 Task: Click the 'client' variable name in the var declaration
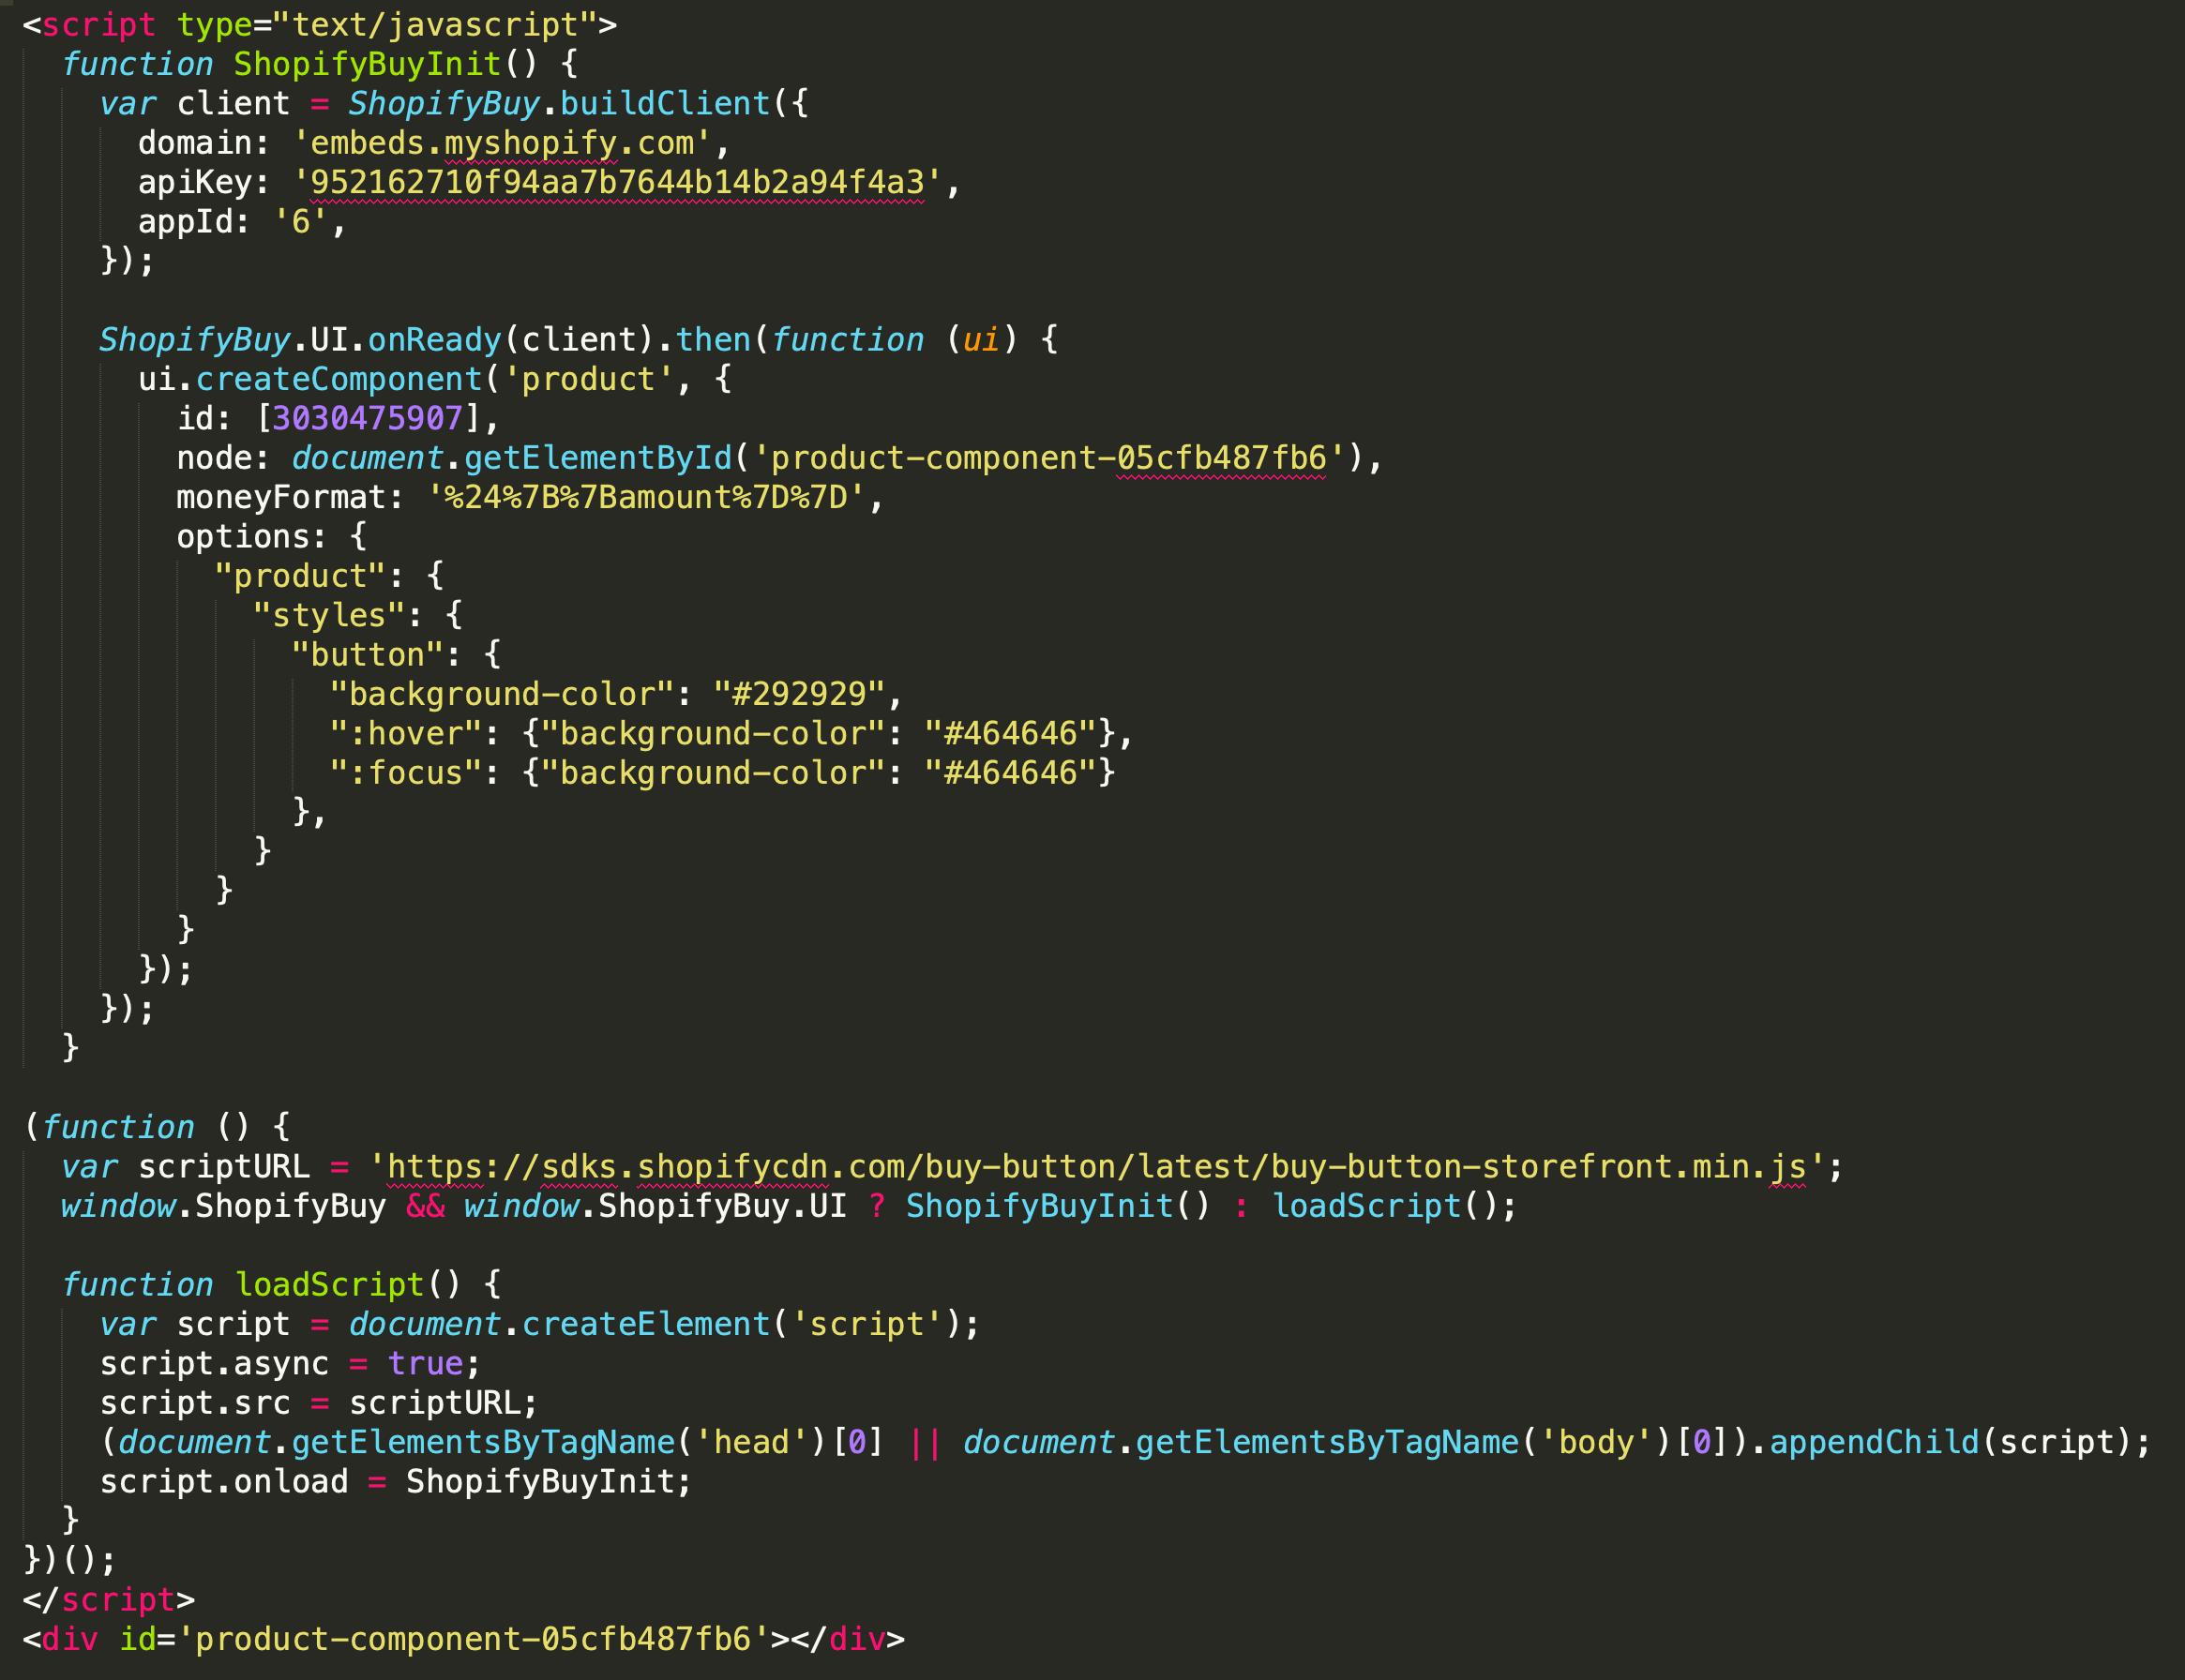(x=233, y=103)
